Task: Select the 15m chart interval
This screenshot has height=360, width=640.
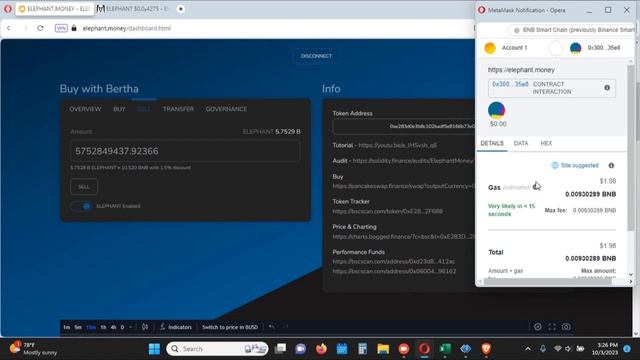Action: tap(91, 327)
